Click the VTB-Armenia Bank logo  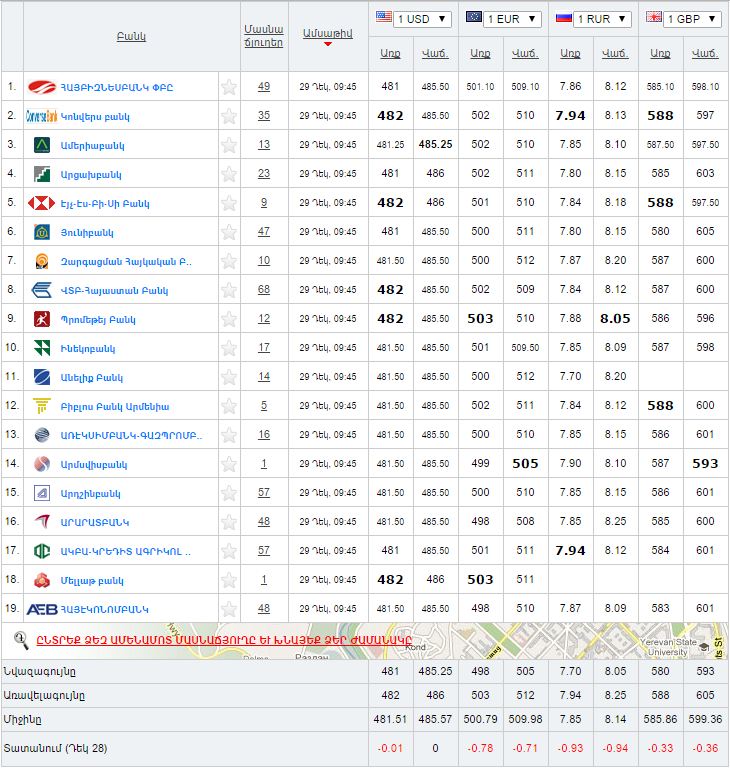click(x=42, y=290)
